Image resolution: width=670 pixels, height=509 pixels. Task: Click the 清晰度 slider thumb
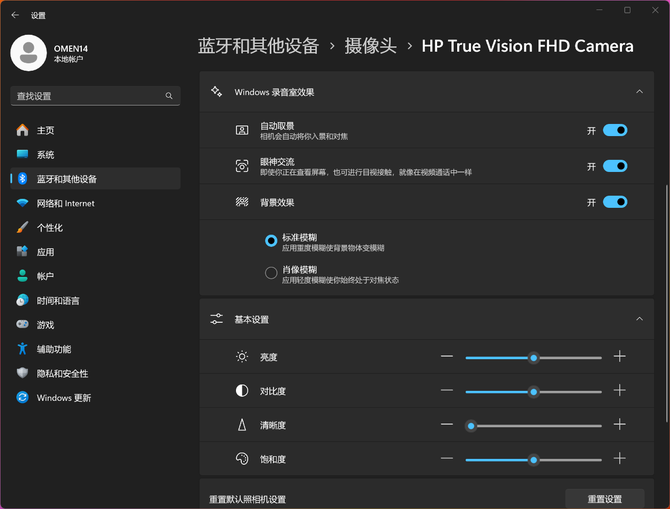(471, 426)
